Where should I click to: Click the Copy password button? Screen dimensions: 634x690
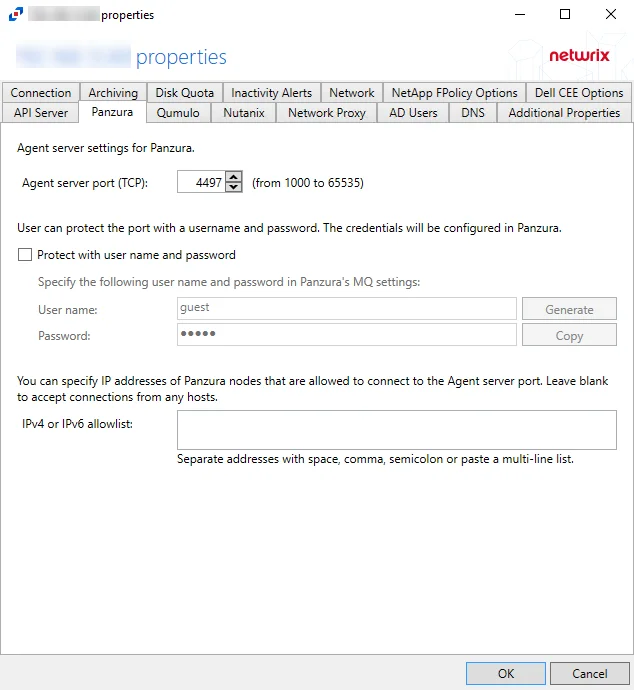(569, 335)
